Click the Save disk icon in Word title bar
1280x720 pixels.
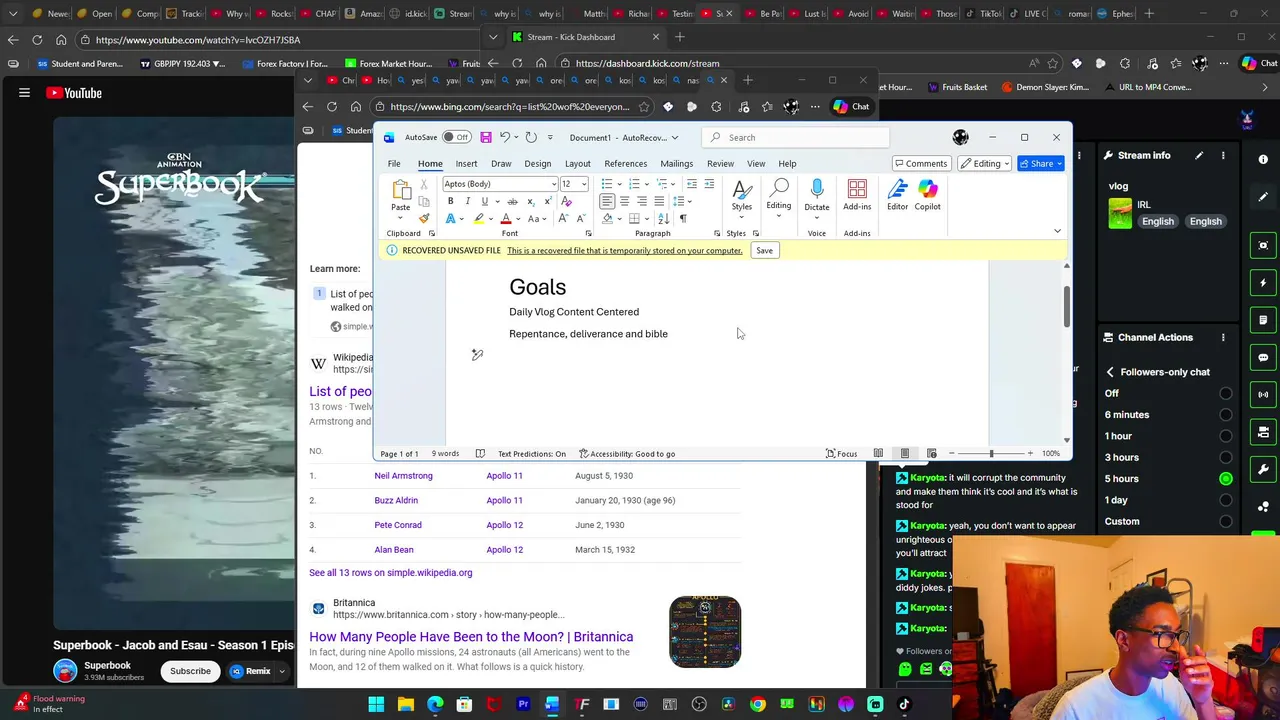coord(486,137)
